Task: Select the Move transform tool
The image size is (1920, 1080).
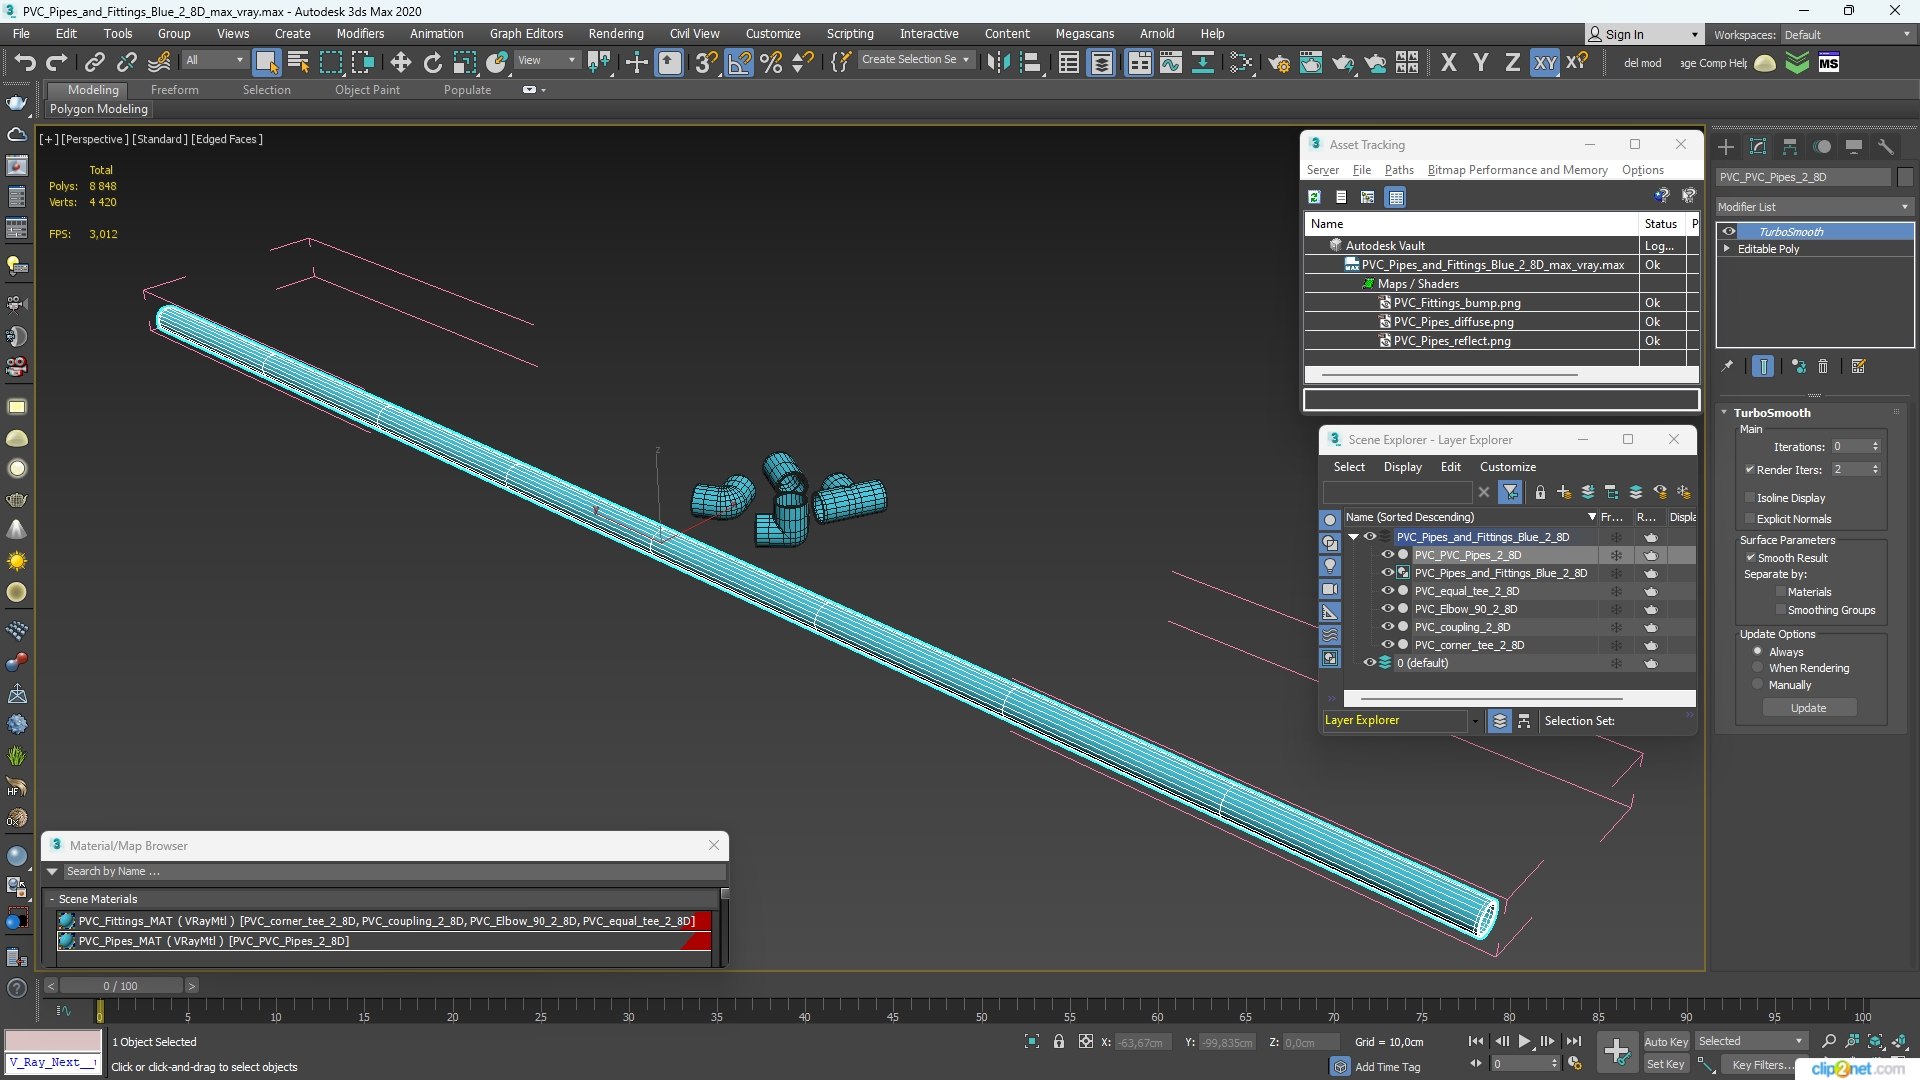Action: click(400, 62)
